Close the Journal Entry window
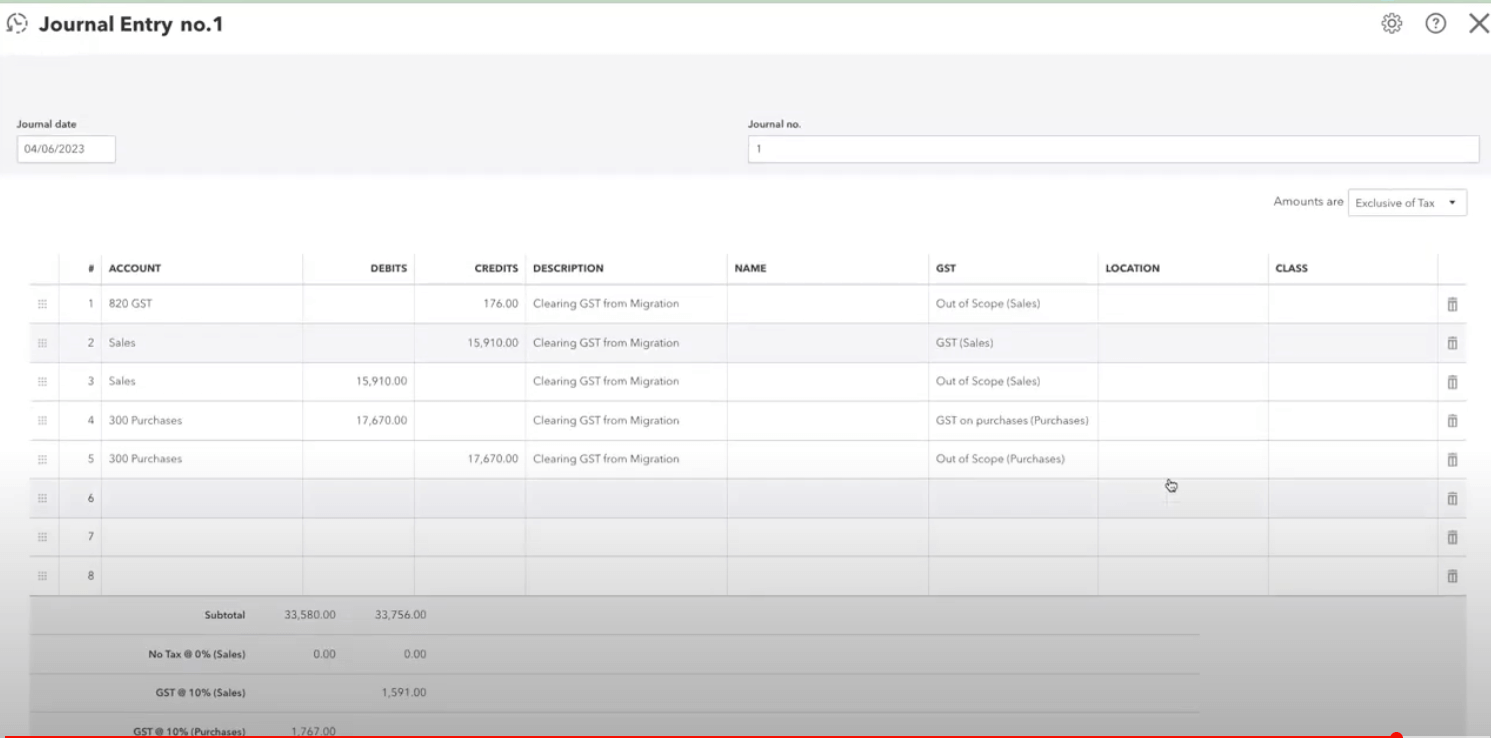The width and height of the screenshot is (1491, 738). tap(1478, 24)
